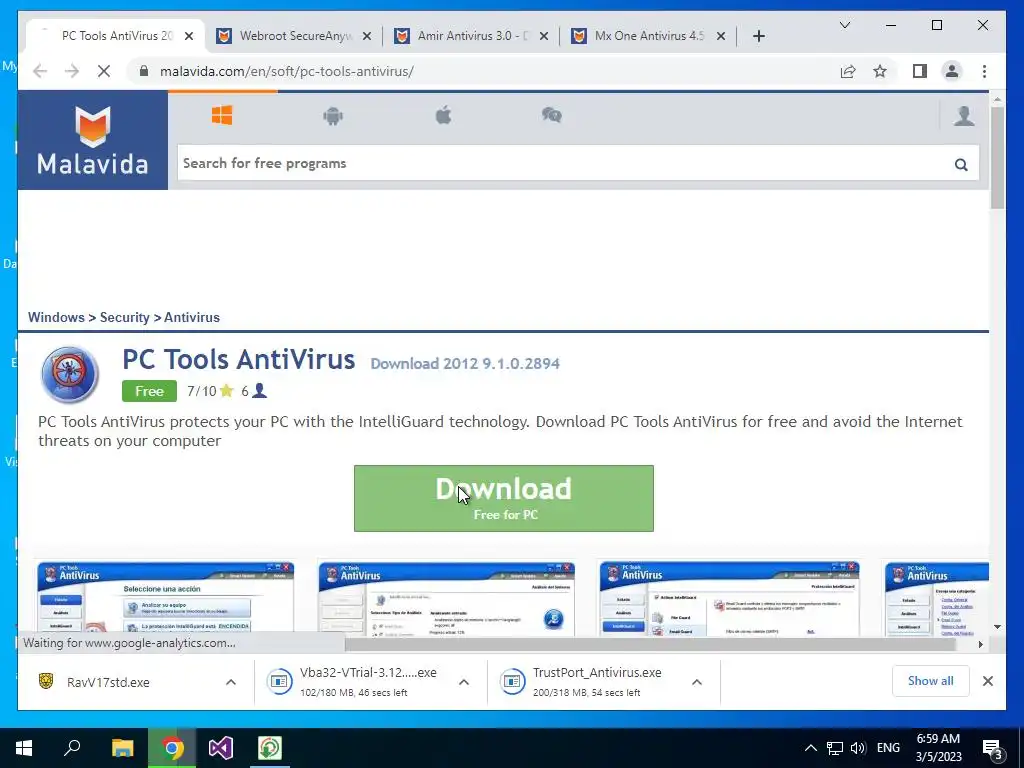
Task: Open the Chrome profile avatar
Action: 952,71
